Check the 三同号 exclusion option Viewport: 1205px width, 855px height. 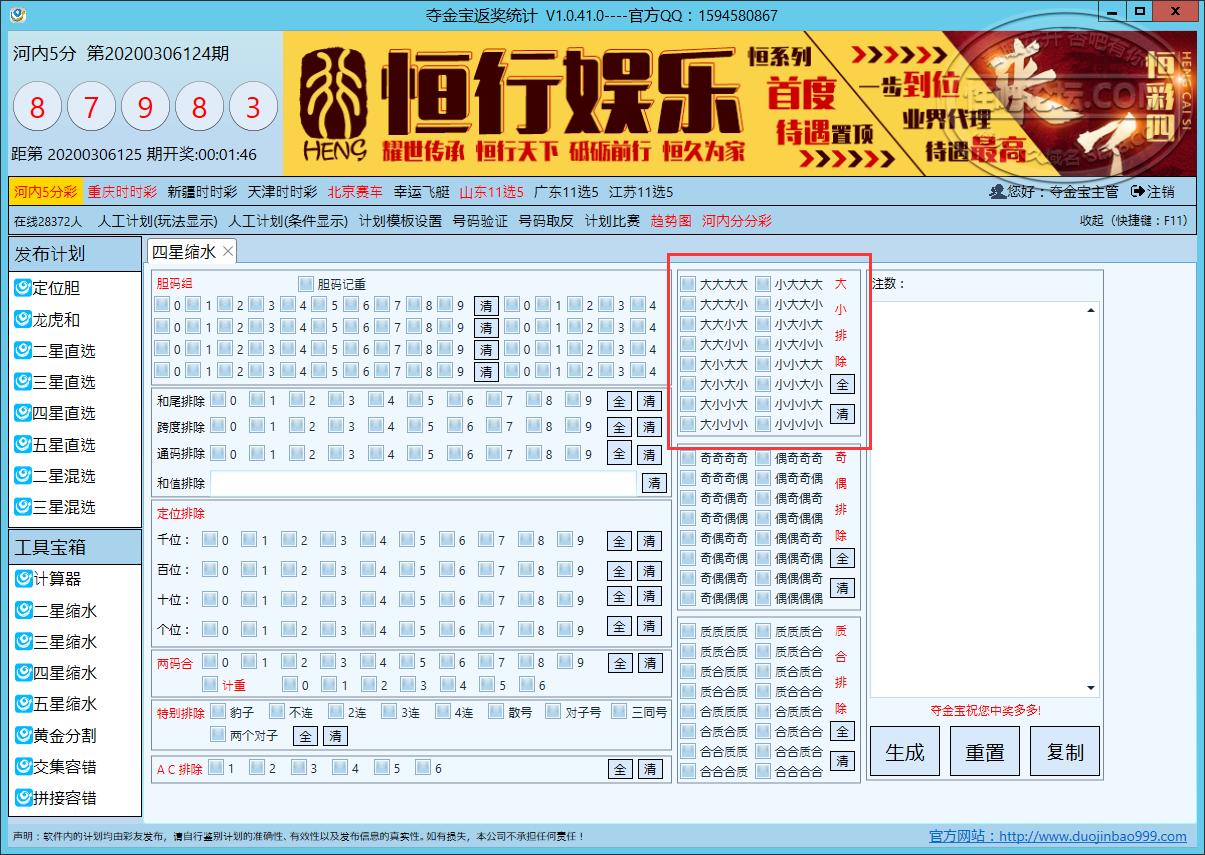pyautogui.click(x=619, y=713)
